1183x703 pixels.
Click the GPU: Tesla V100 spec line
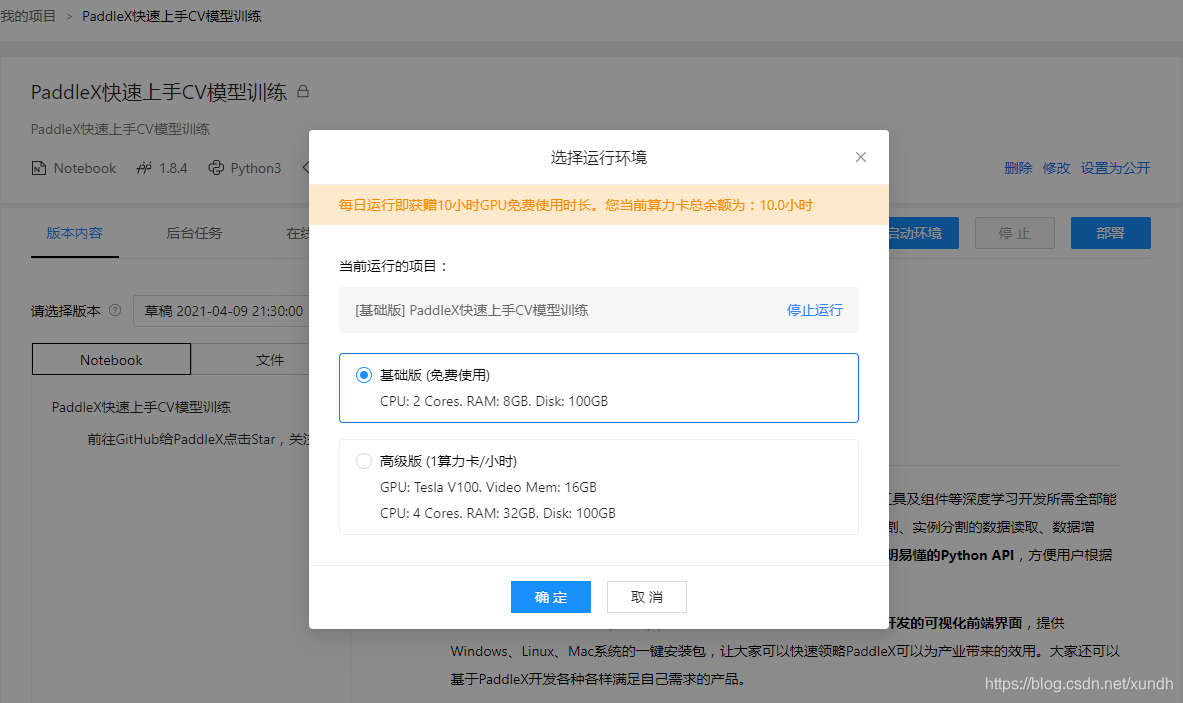[x=488, y=487]
